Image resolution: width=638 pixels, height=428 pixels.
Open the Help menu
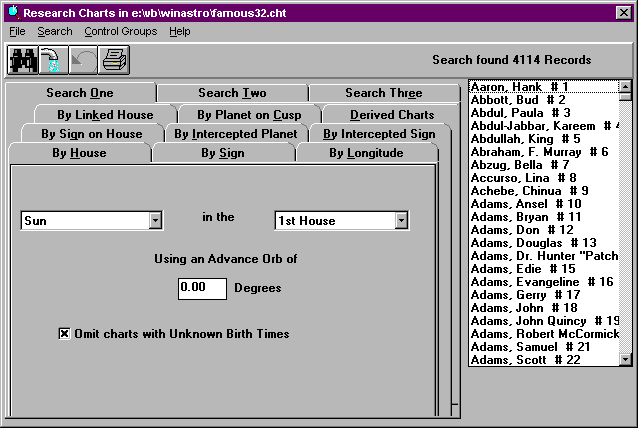coord(180,32)
